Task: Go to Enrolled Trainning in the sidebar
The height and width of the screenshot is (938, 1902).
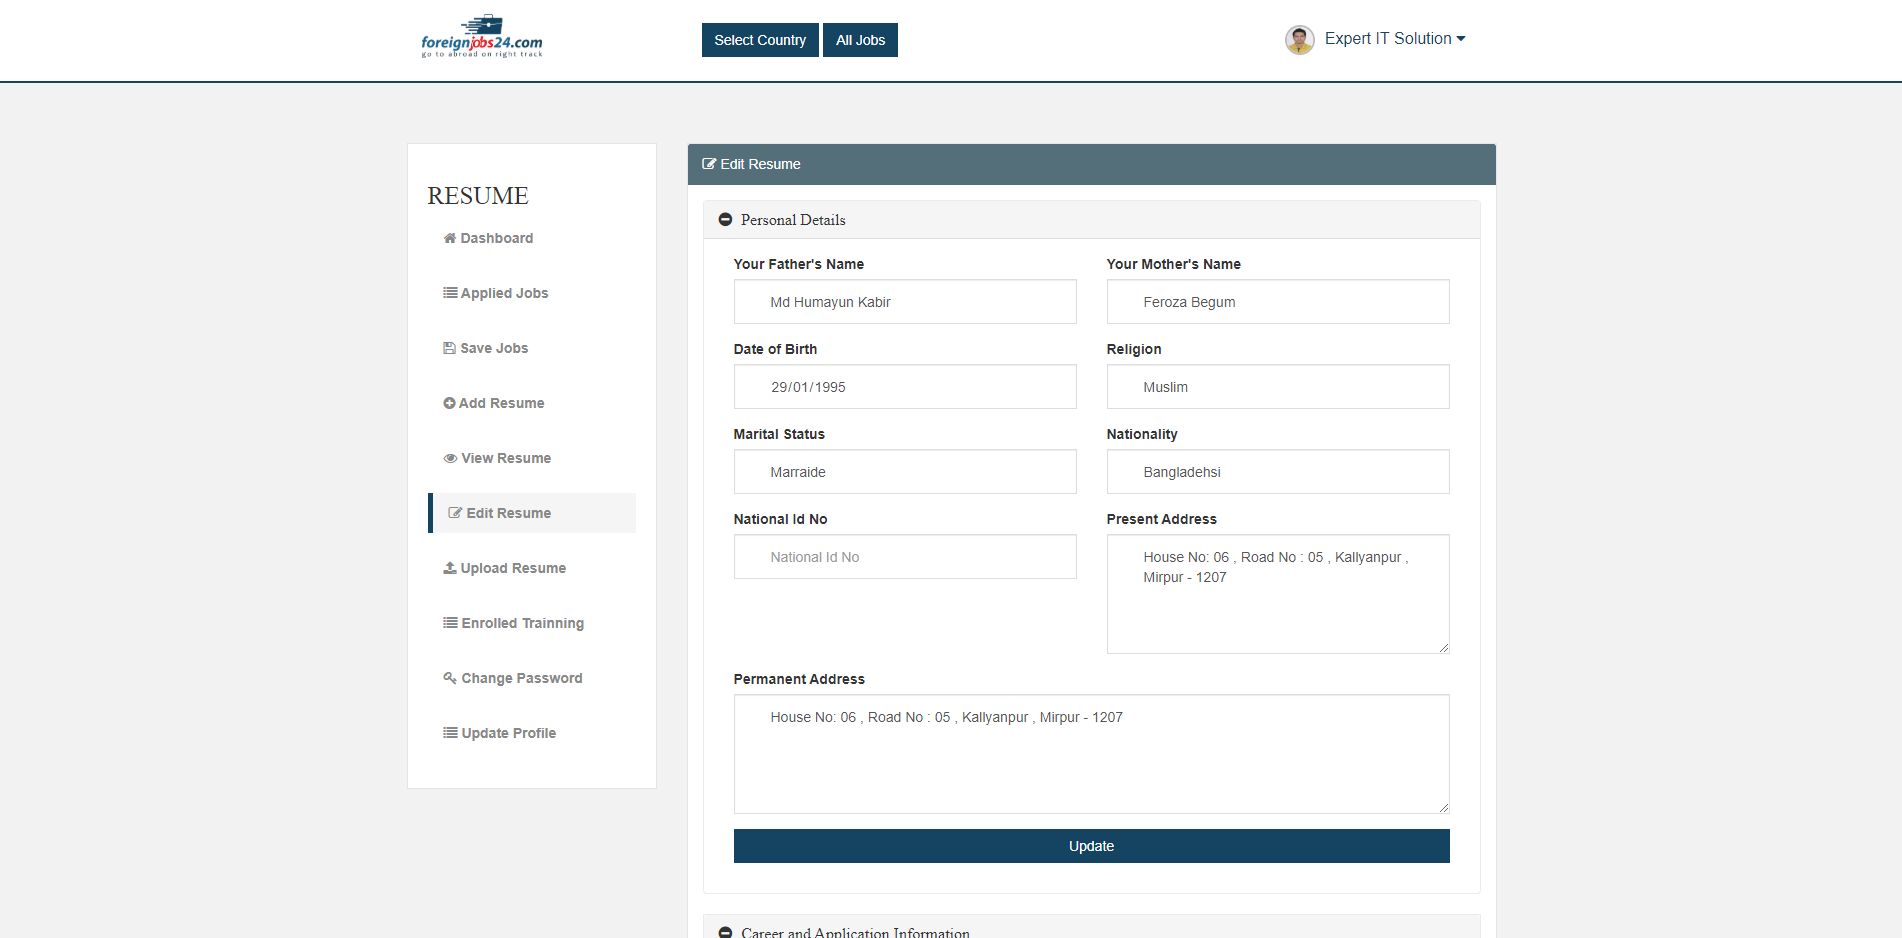Action: 522,623
